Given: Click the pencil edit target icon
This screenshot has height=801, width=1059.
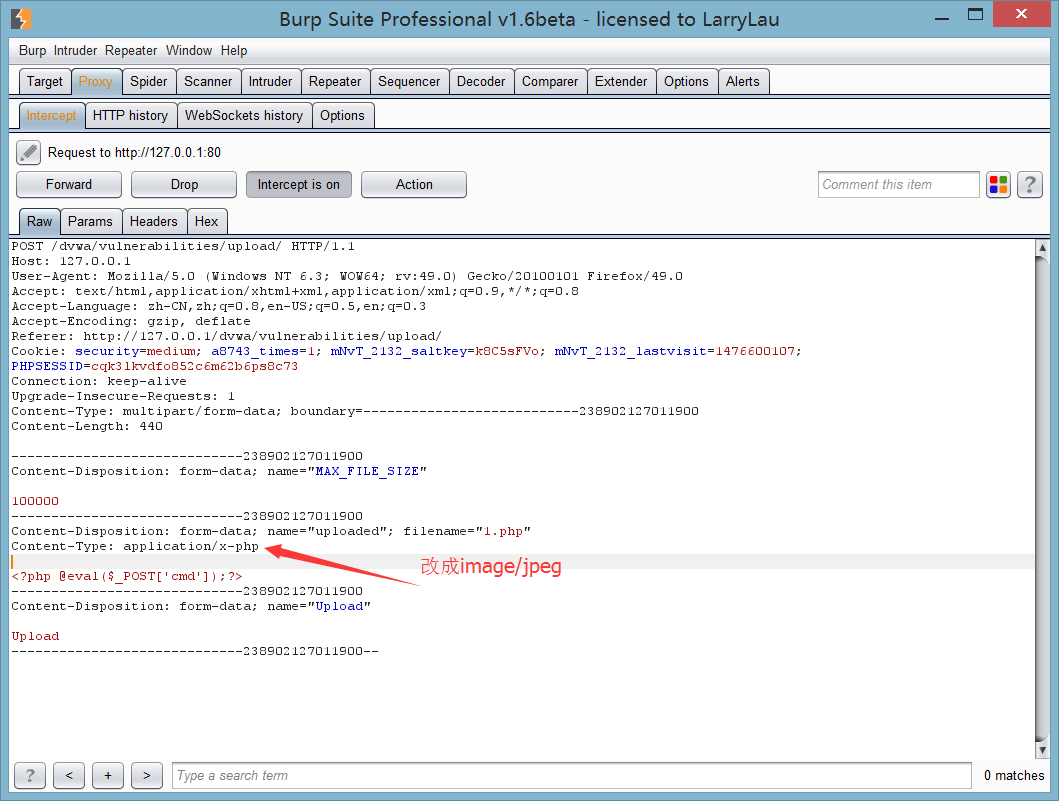Looking at the screenshot, I should (28, 153).
